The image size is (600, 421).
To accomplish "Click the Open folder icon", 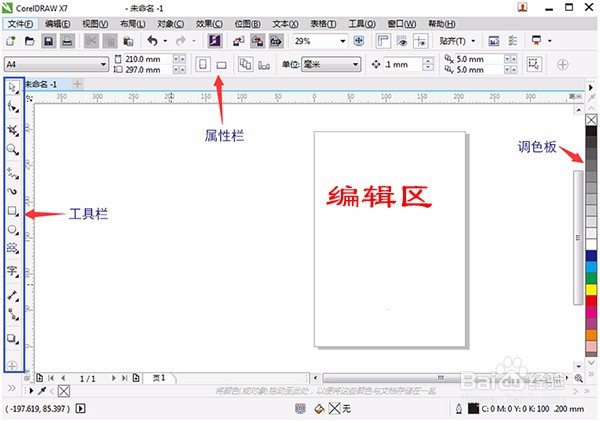I will [x=29, y=41].
